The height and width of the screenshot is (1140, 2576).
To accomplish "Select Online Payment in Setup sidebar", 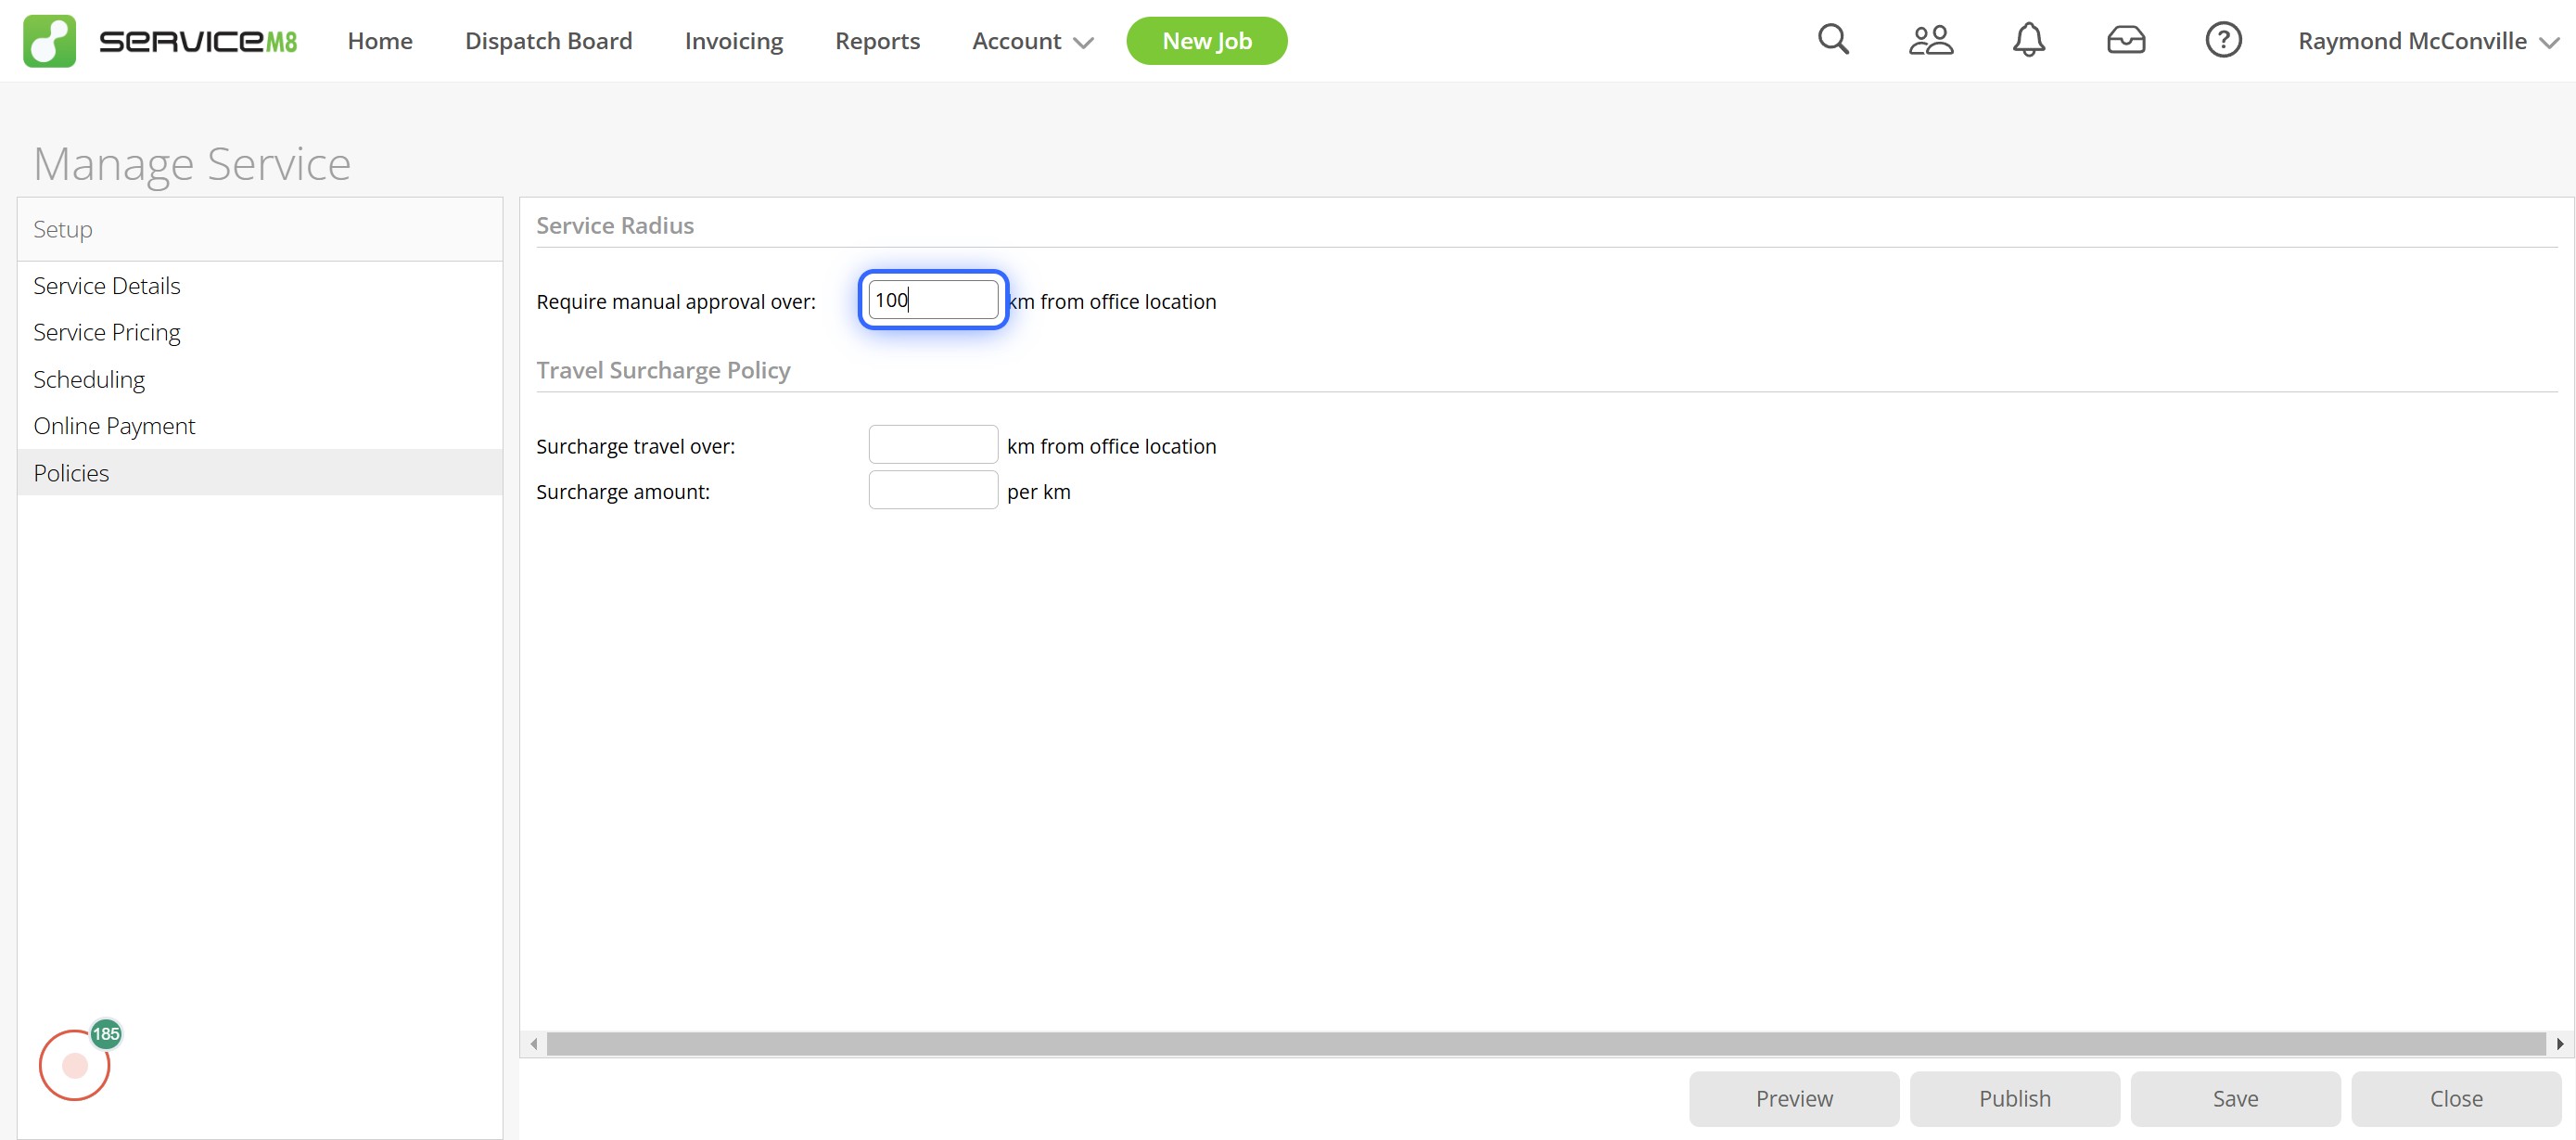I will click(x=259, y=426).
